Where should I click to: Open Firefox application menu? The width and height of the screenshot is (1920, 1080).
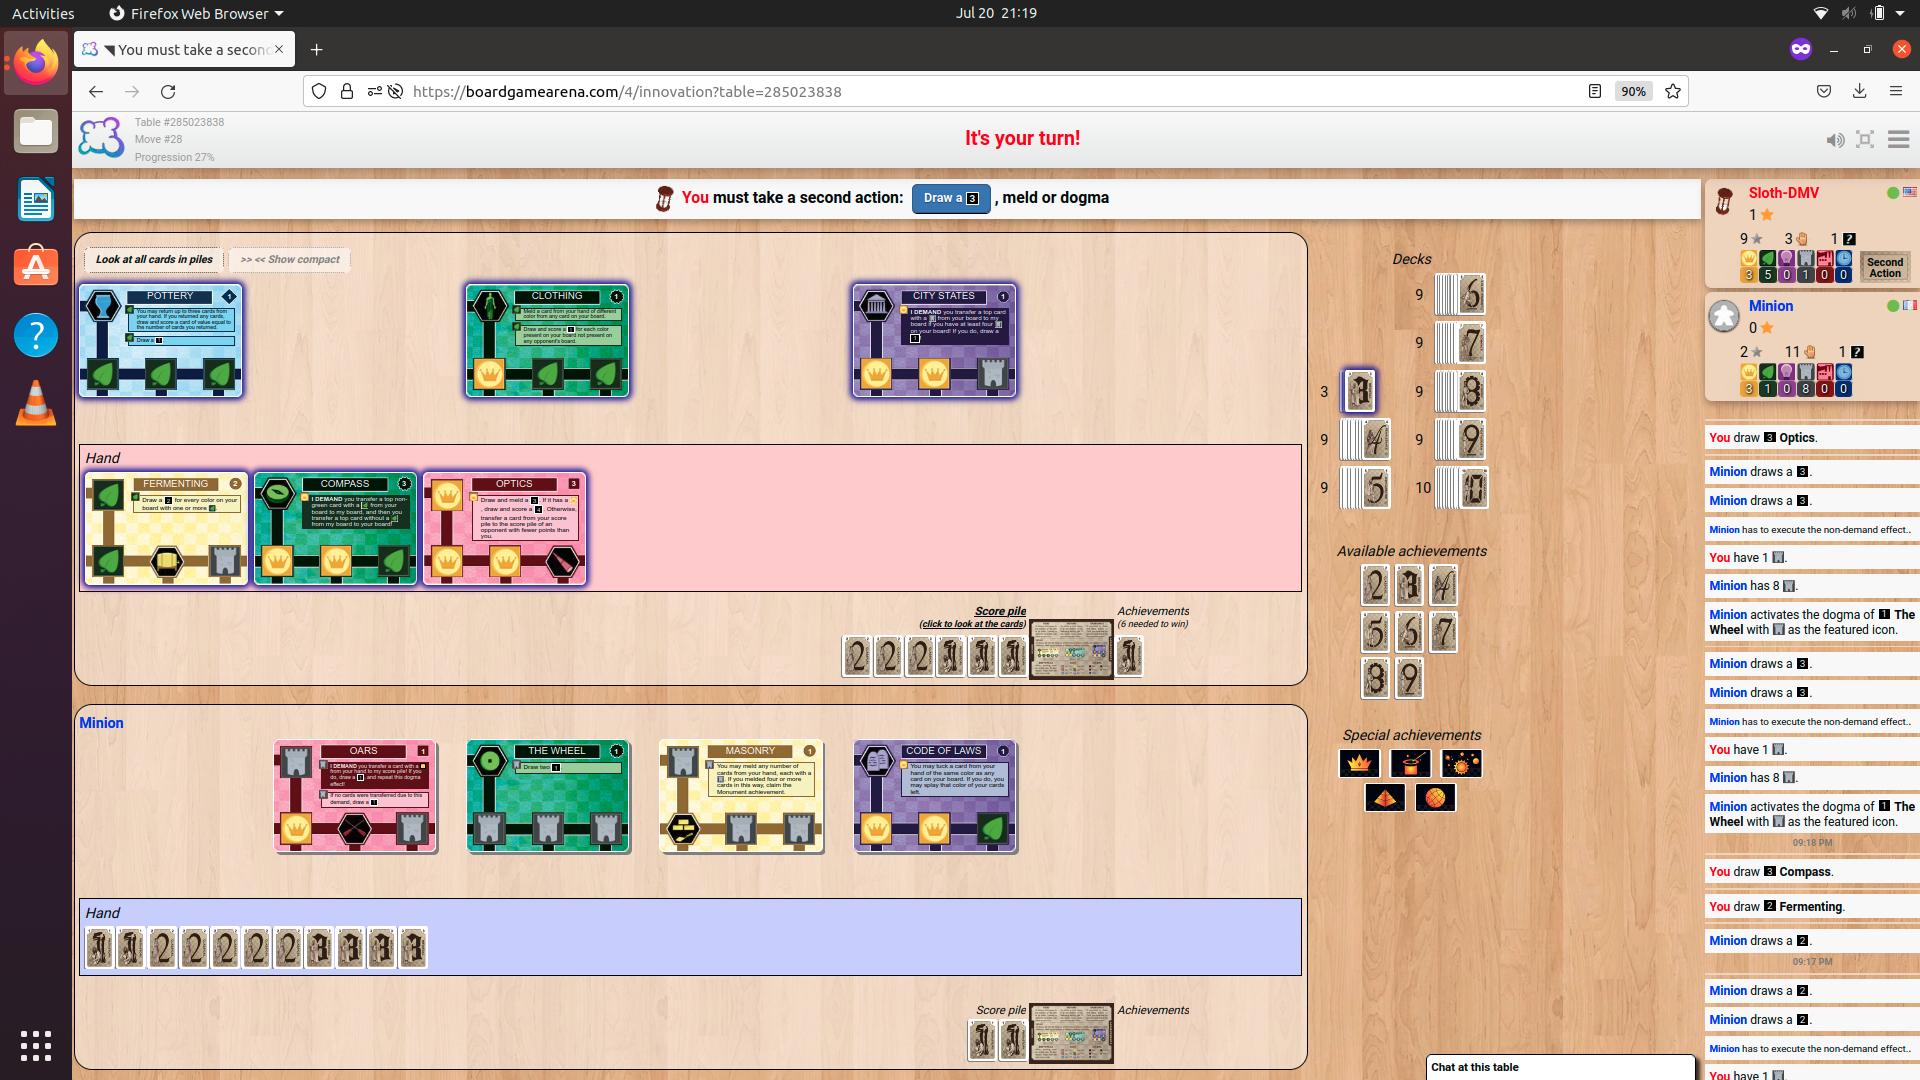1895,91
